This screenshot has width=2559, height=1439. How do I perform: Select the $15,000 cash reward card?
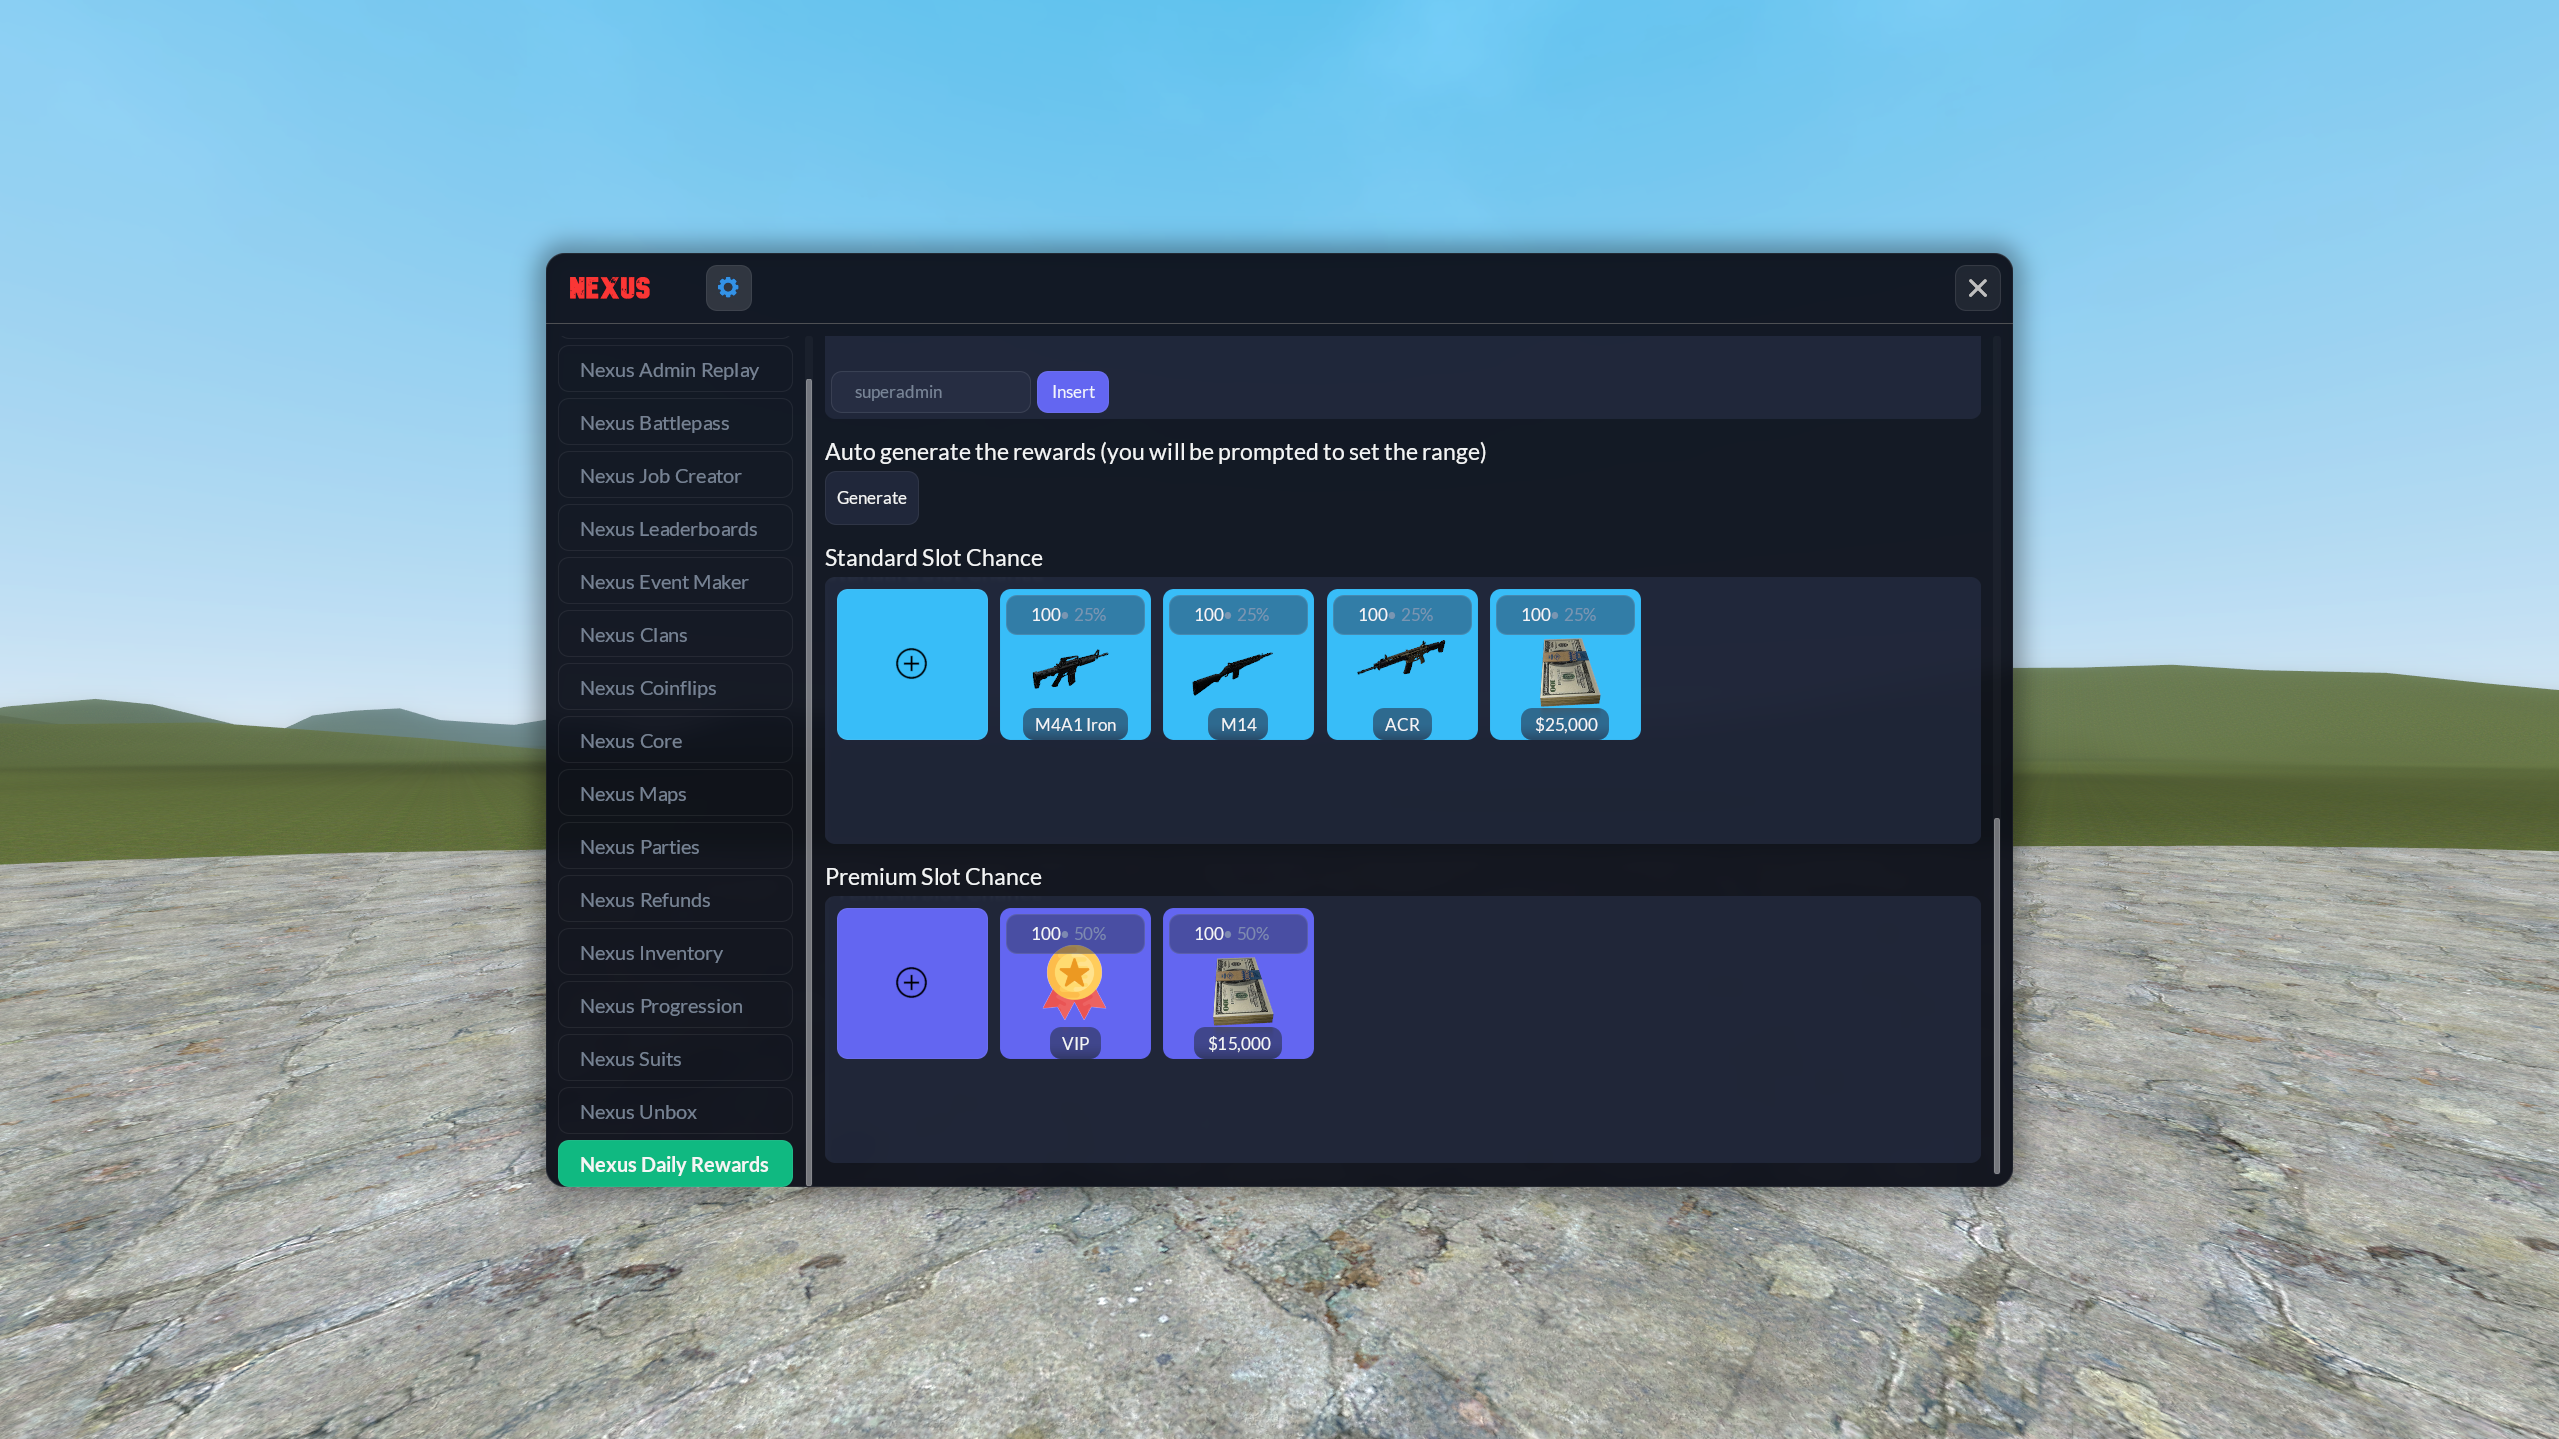click(x=1238, y=983)
